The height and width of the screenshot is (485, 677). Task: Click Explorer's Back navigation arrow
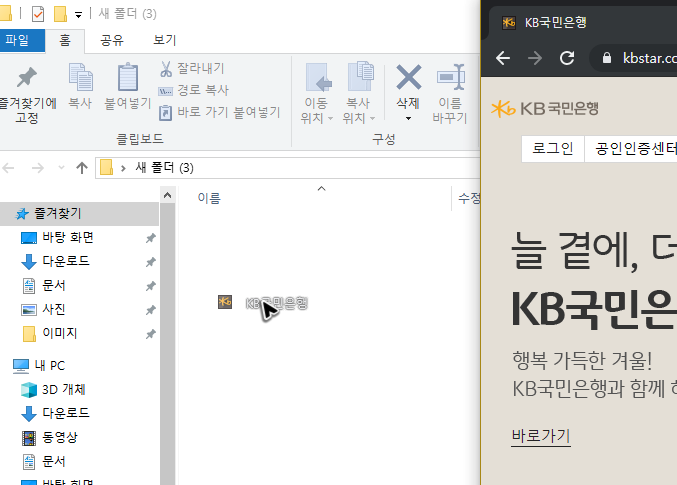(9, 168)
